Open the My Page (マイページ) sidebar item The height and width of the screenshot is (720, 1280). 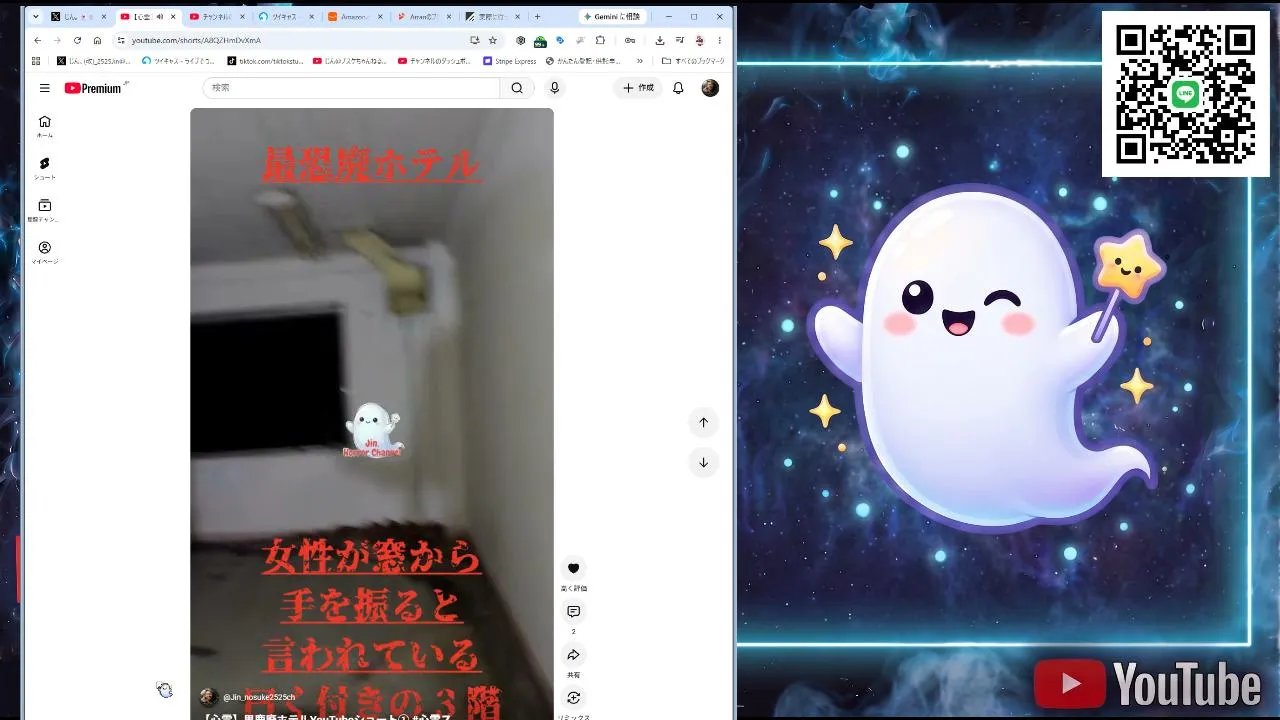[44, 252]
